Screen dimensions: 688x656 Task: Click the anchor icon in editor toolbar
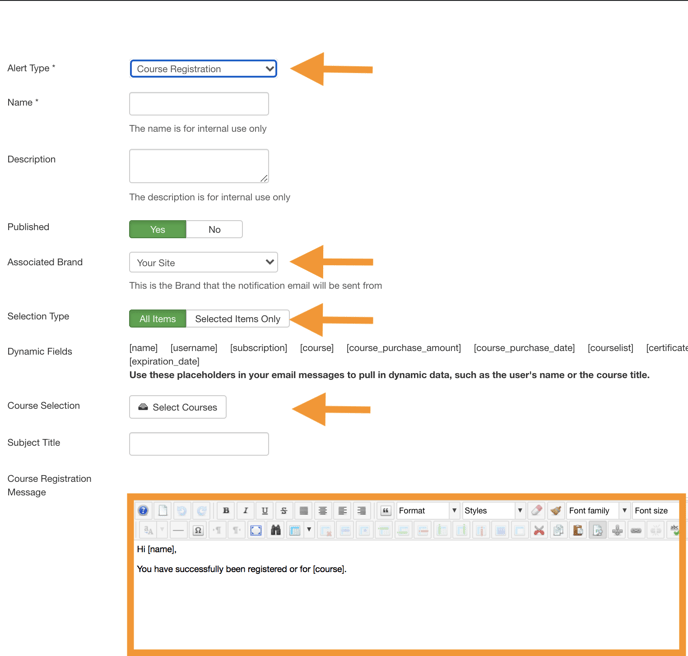[617, 531]
